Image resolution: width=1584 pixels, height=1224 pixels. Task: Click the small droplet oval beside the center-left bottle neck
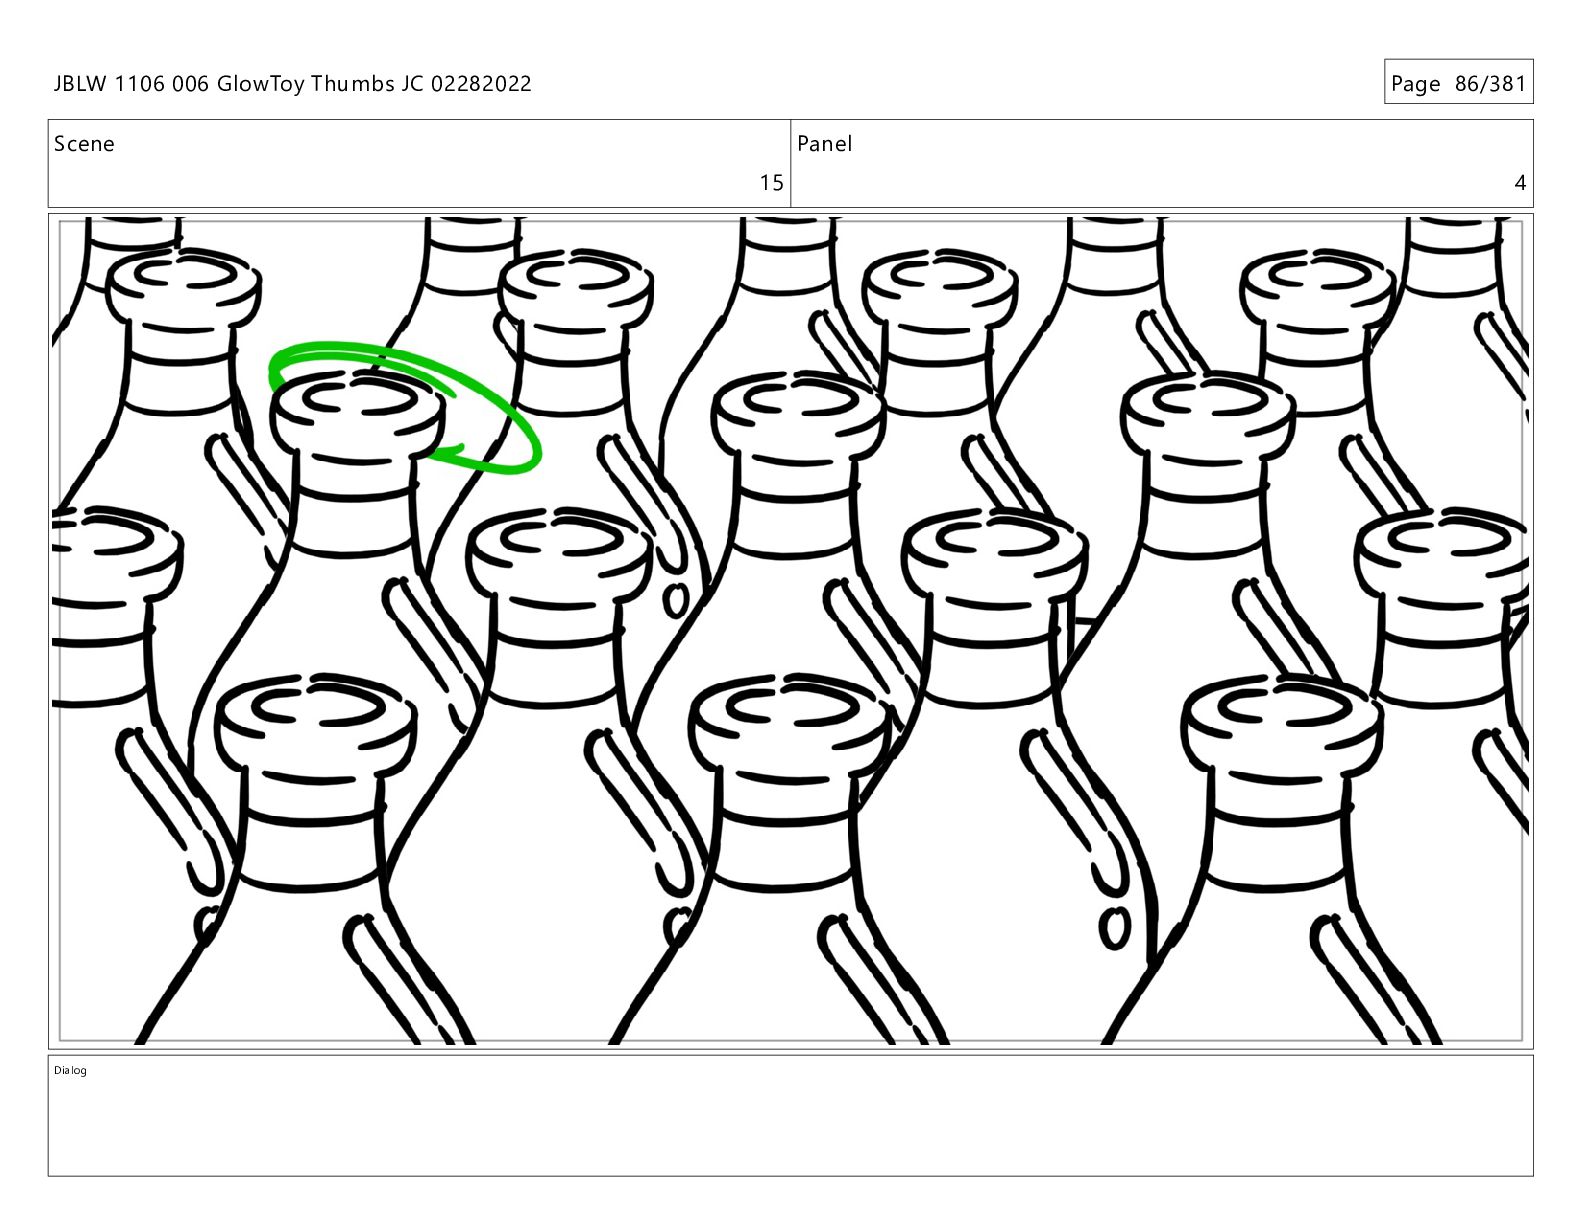676,600
